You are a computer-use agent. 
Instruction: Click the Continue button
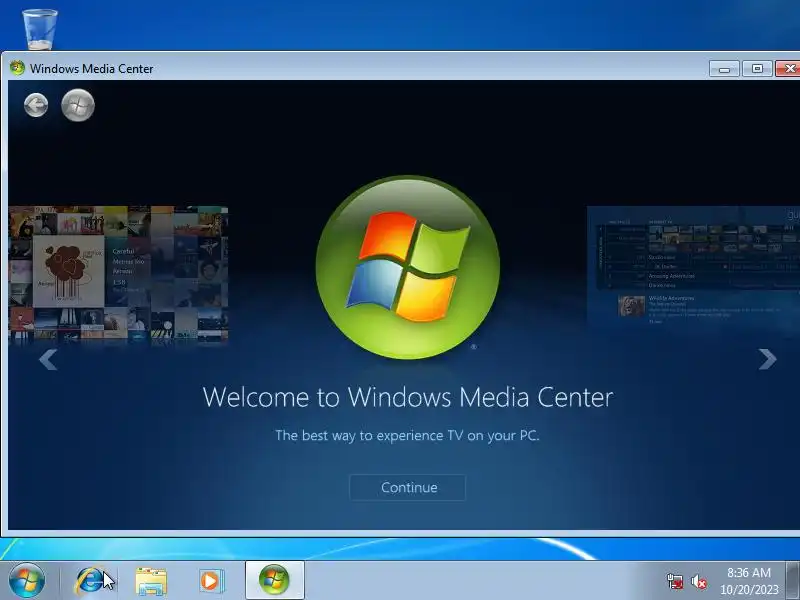[x=408, y=488]
